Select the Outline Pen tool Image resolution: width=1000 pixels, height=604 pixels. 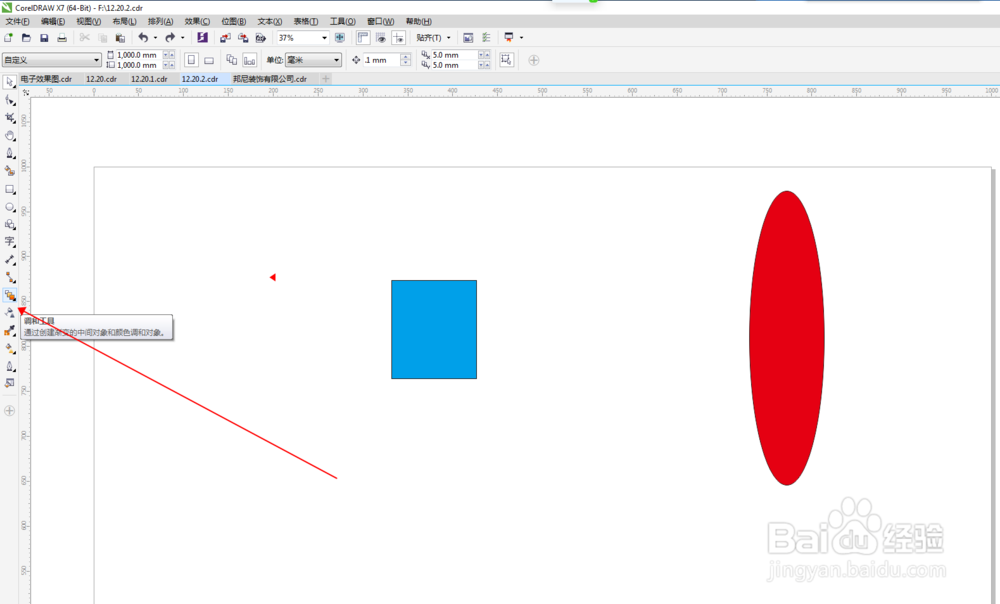10,366
